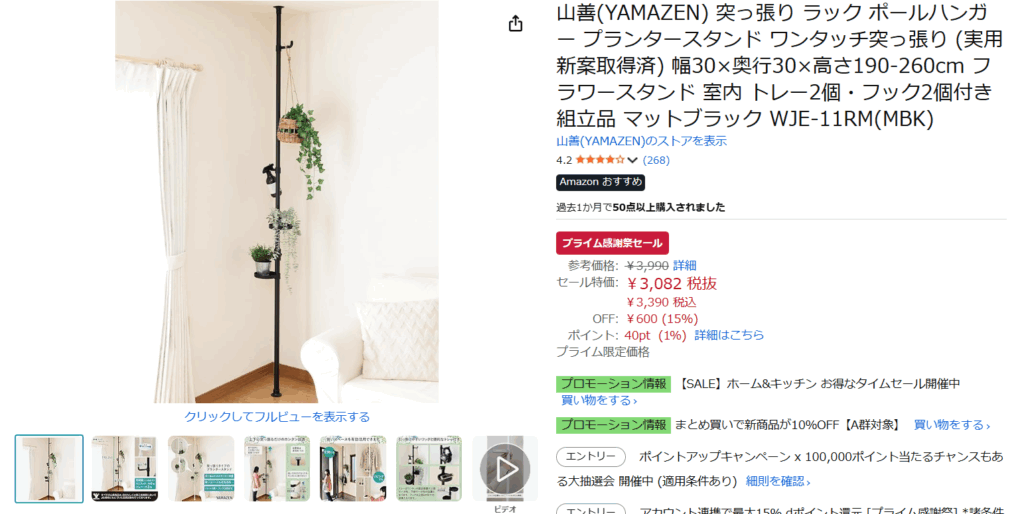Play the product video thumbnail
1024x514 pixels.
505,468
